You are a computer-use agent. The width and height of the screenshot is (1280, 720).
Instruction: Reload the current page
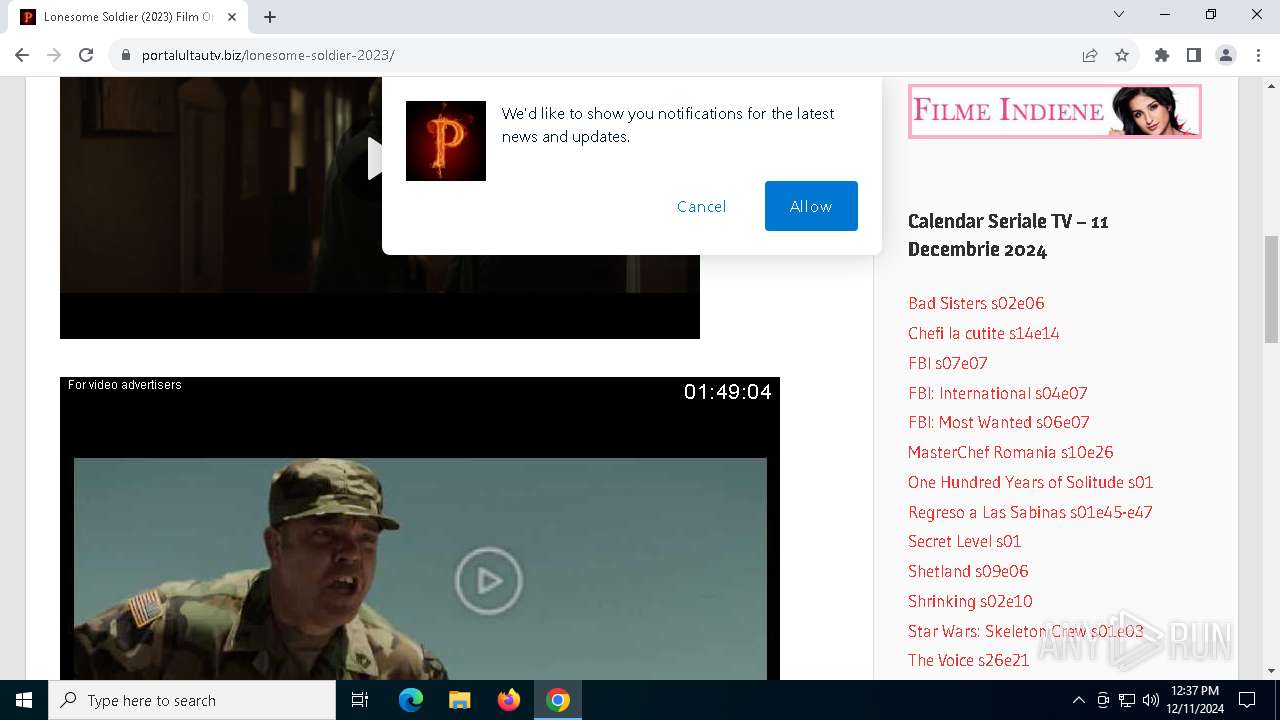coord(86,55)
